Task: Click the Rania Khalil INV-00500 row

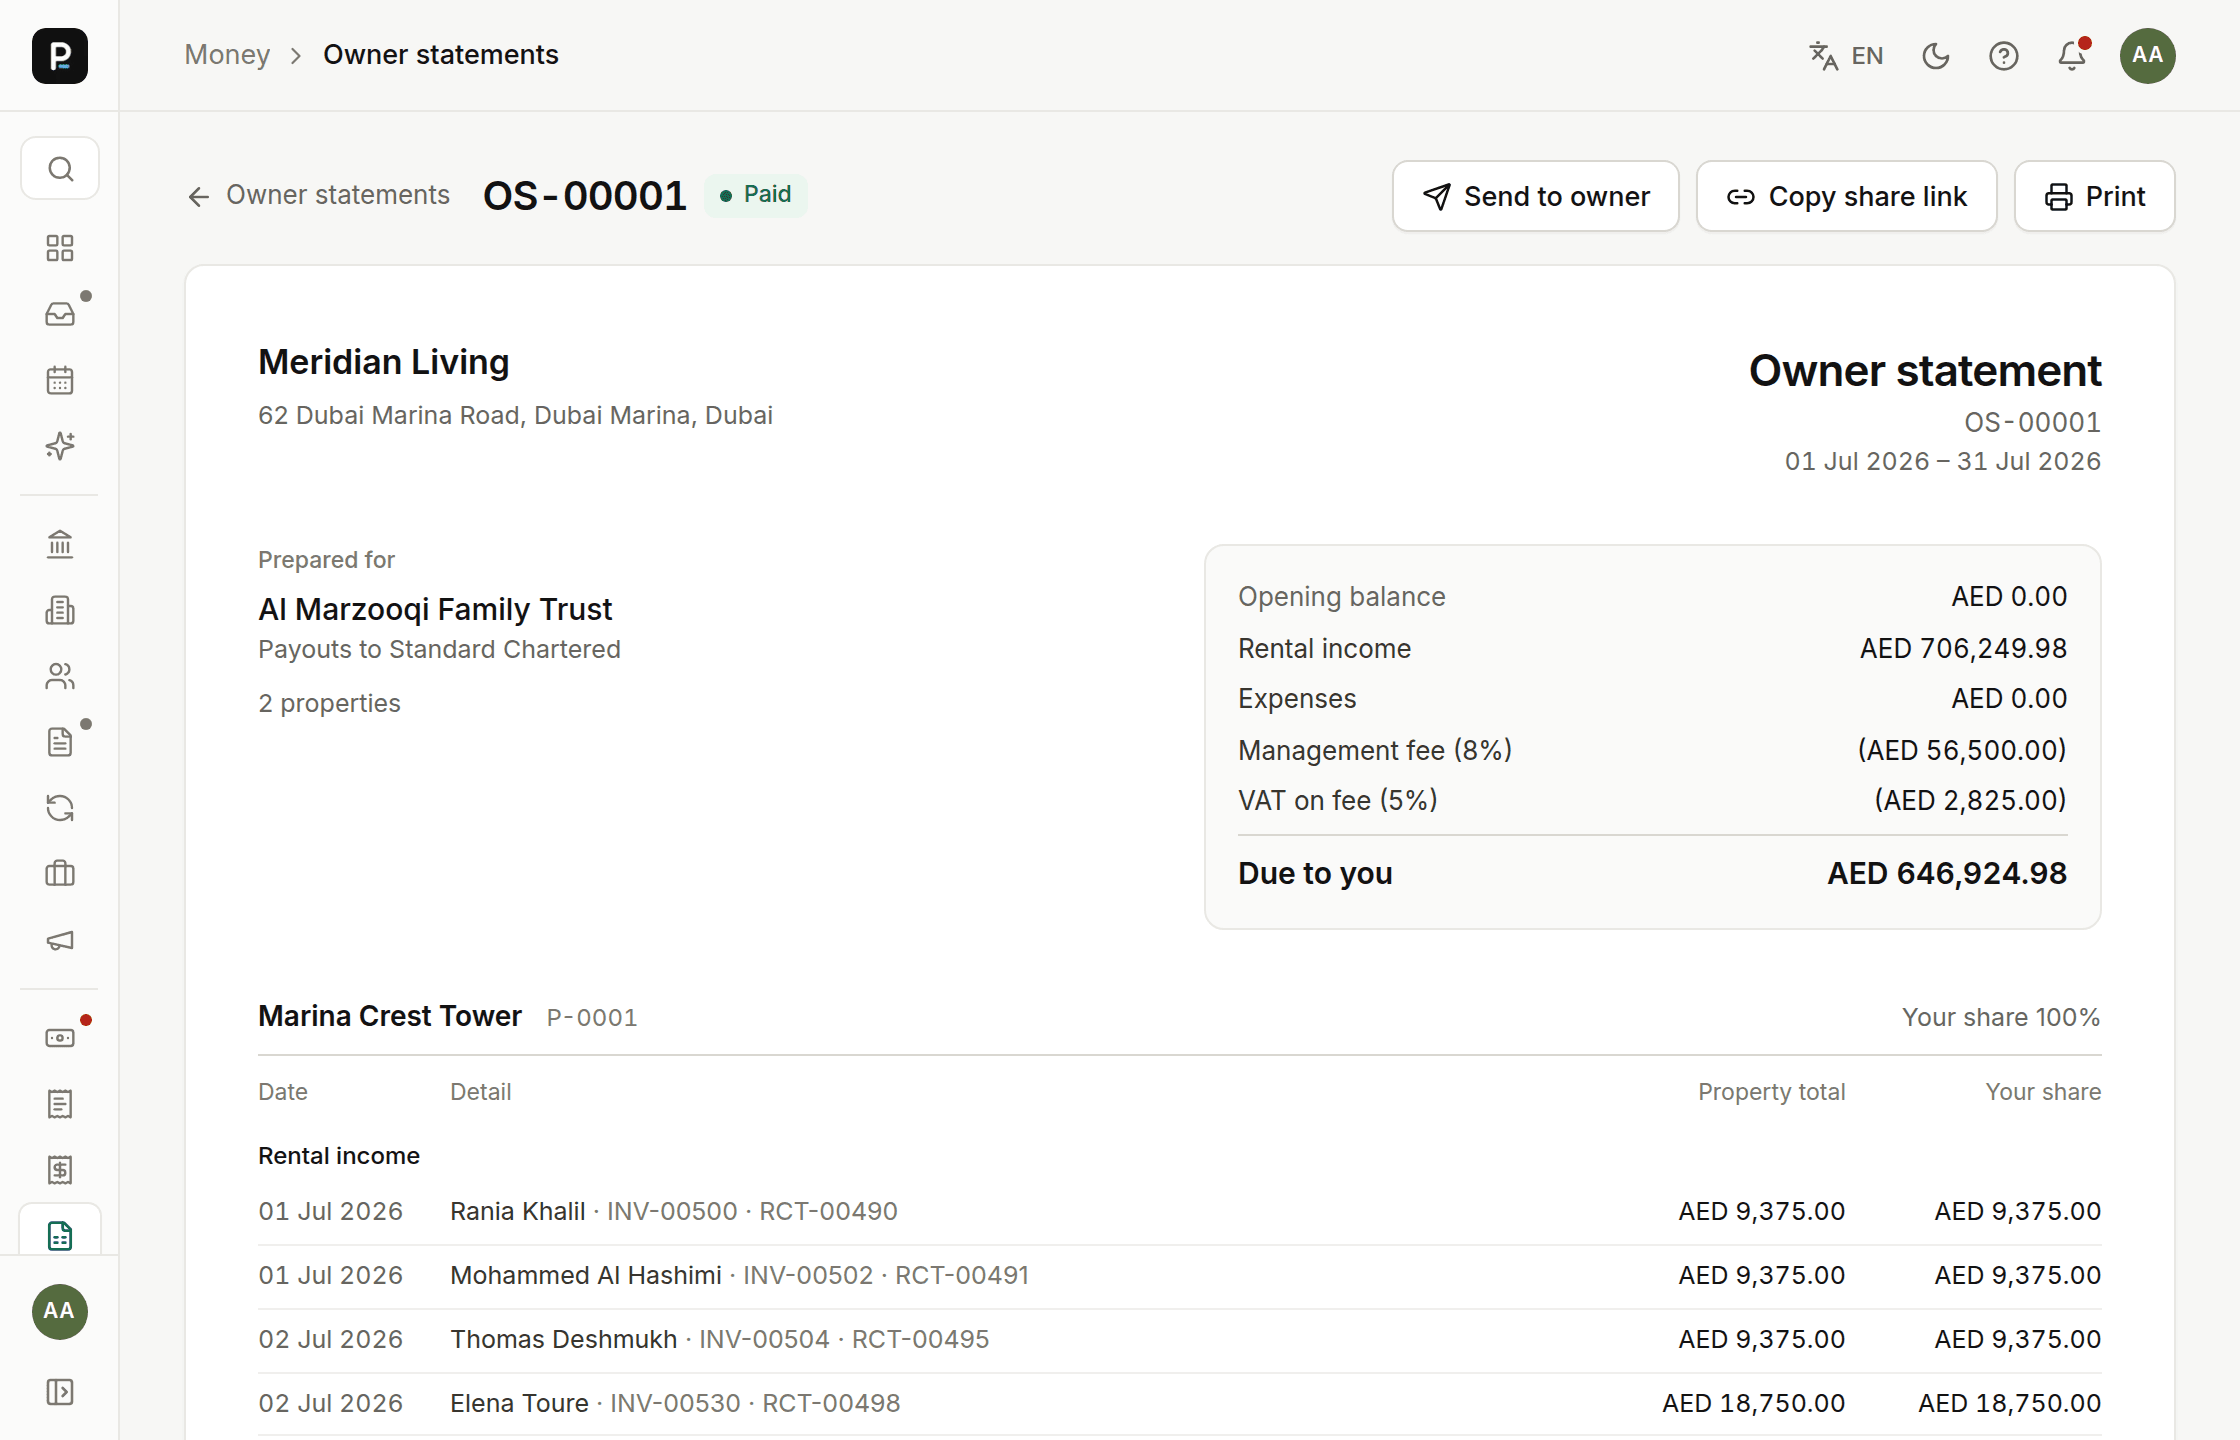Action: click(1180, 1211)
